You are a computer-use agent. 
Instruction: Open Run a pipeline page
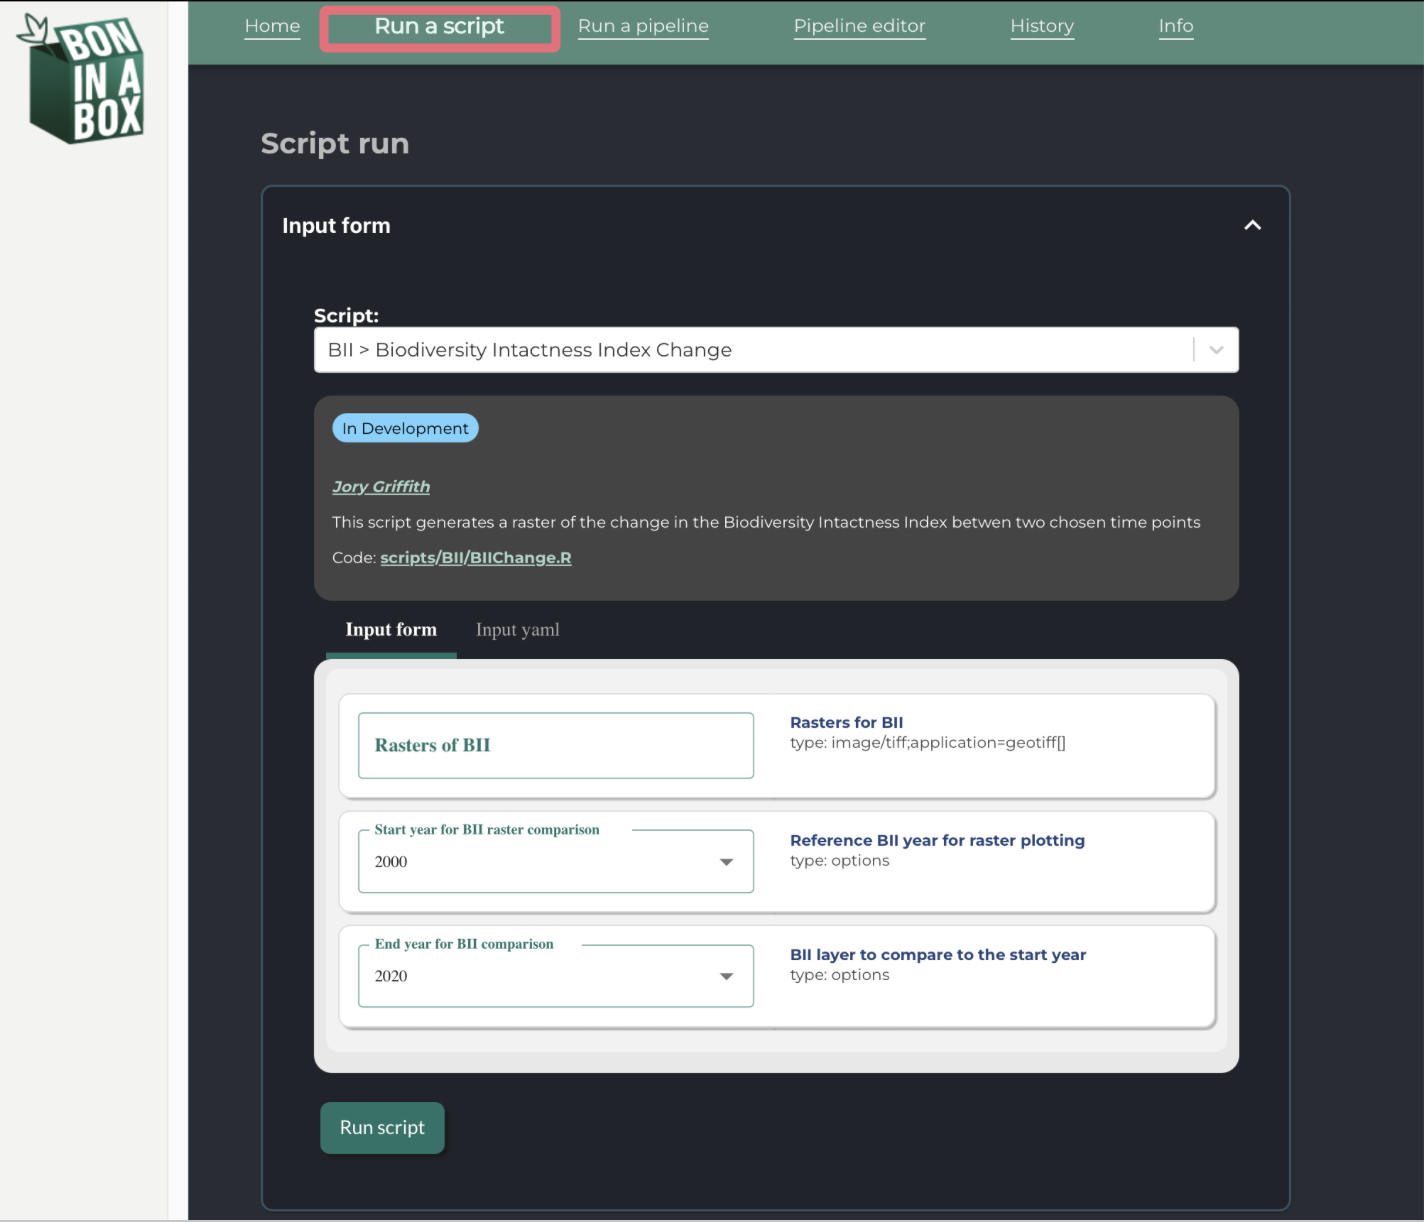click(x=643, y=26)
